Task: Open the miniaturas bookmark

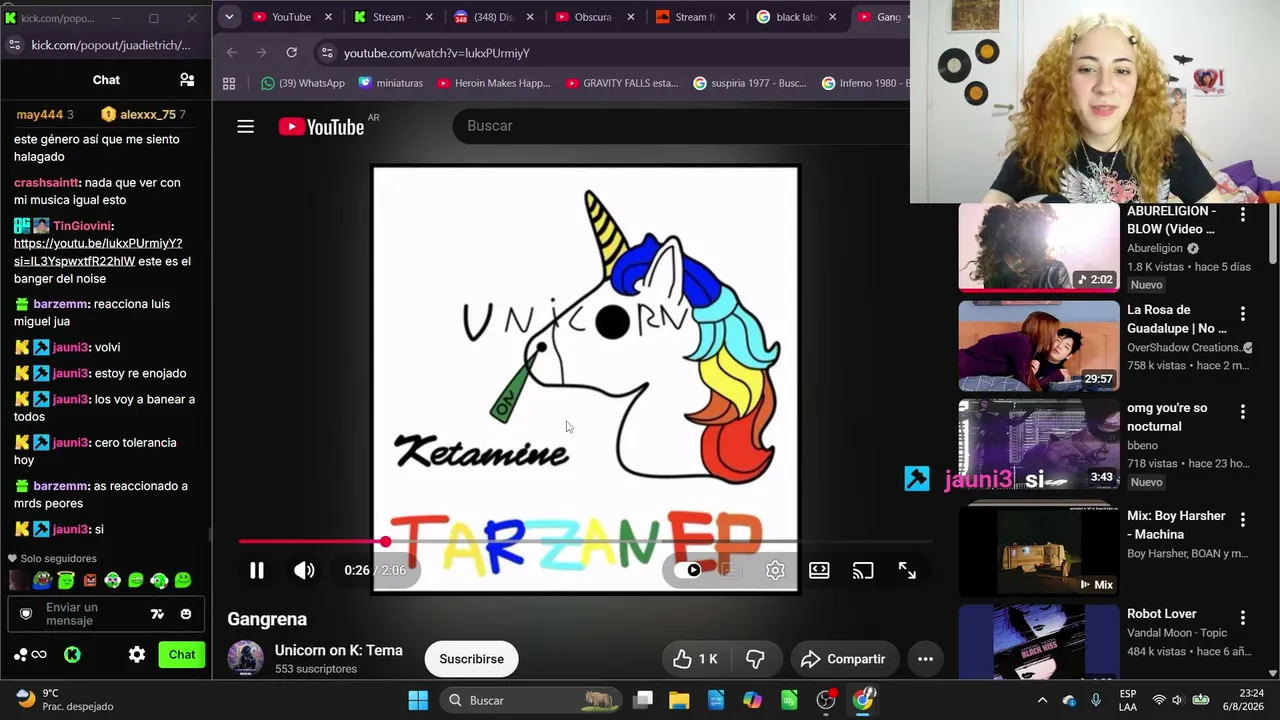Action: coord(391,83)
